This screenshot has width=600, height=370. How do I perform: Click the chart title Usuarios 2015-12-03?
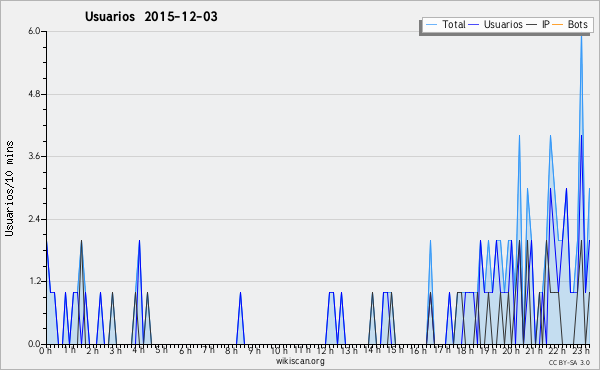pyautogui.click(x=151, y=16)
